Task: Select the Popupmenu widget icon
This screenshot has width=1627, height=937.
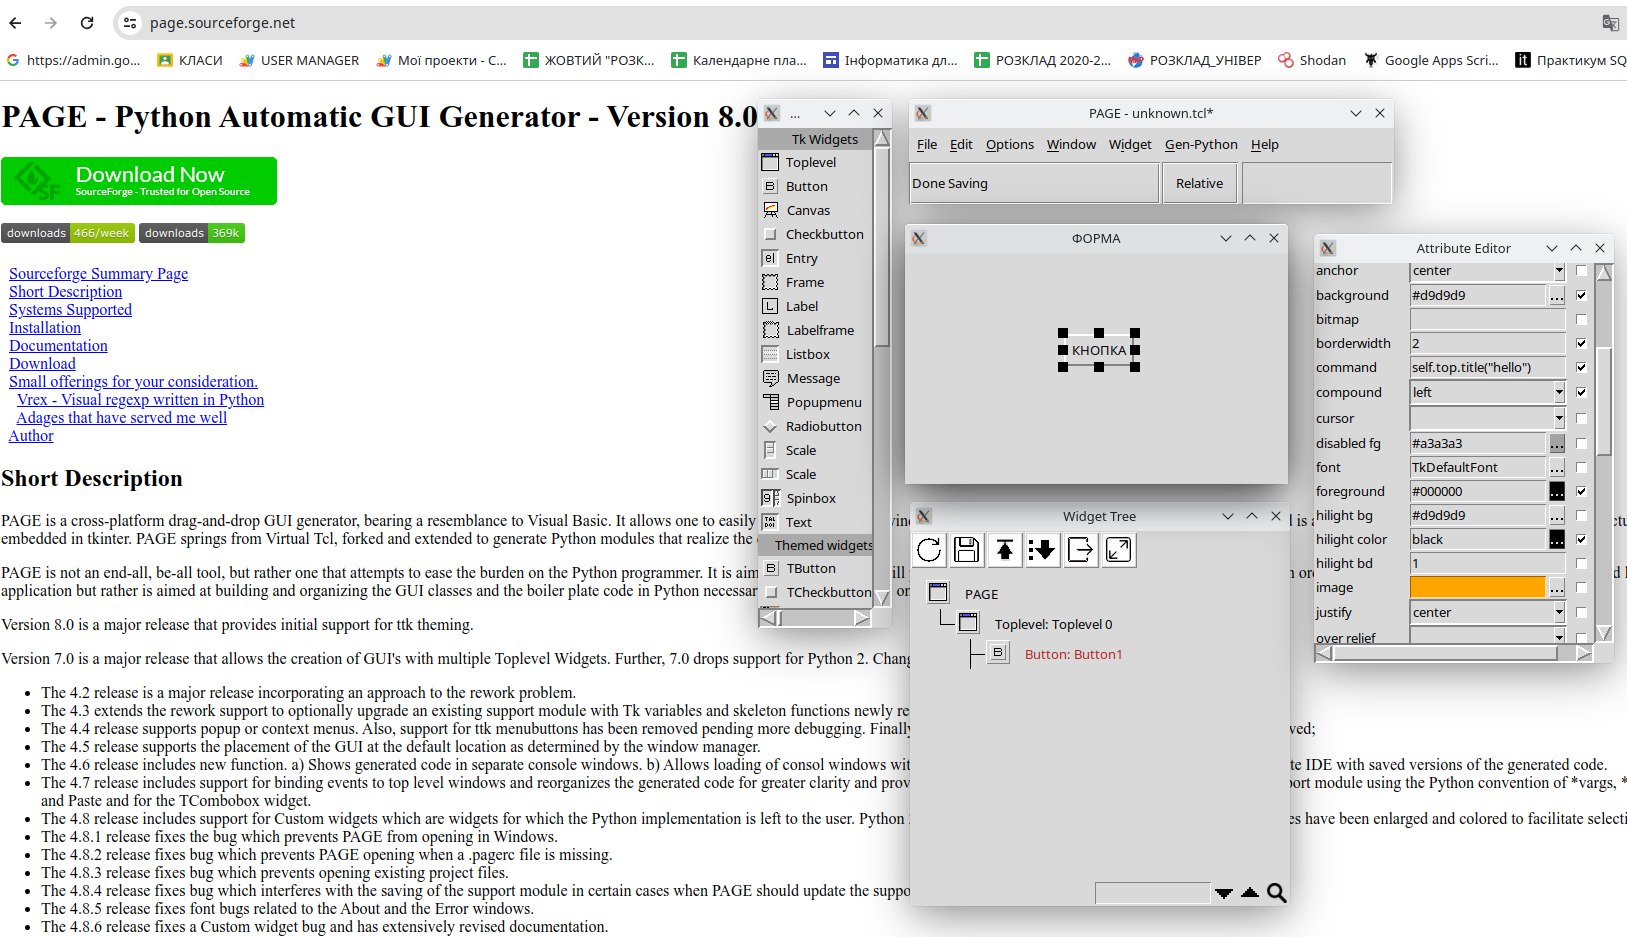Action: pyautogui.click(x=771, y=402)
